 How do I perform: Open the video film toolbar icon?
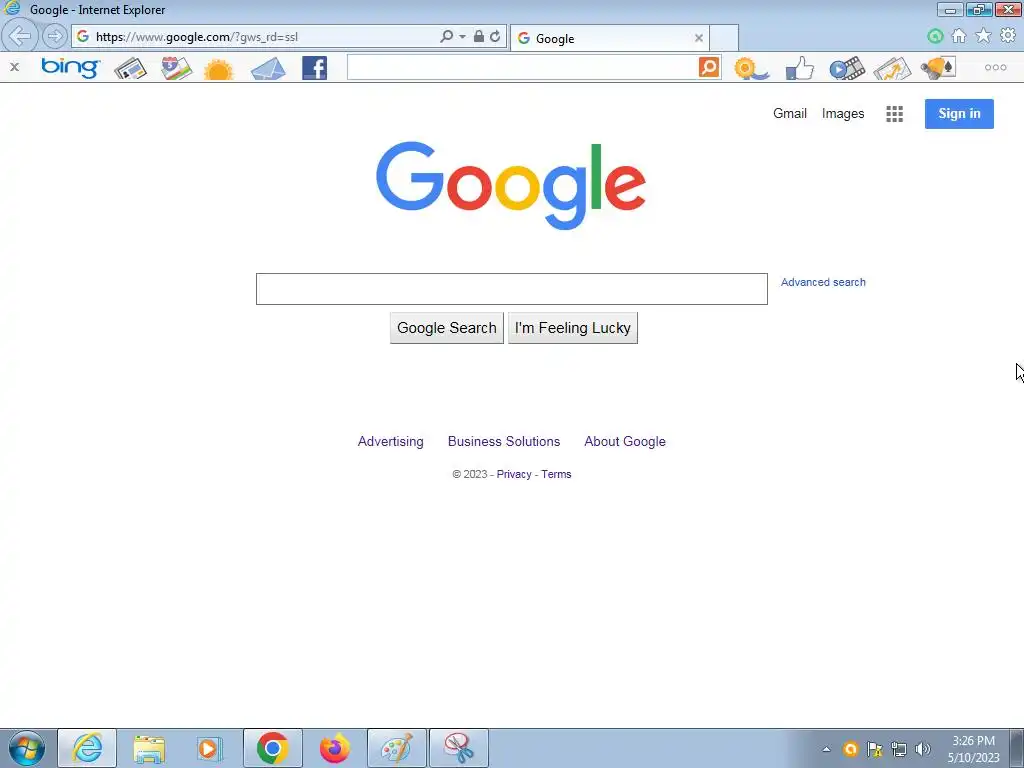click(x=847, y=68)
